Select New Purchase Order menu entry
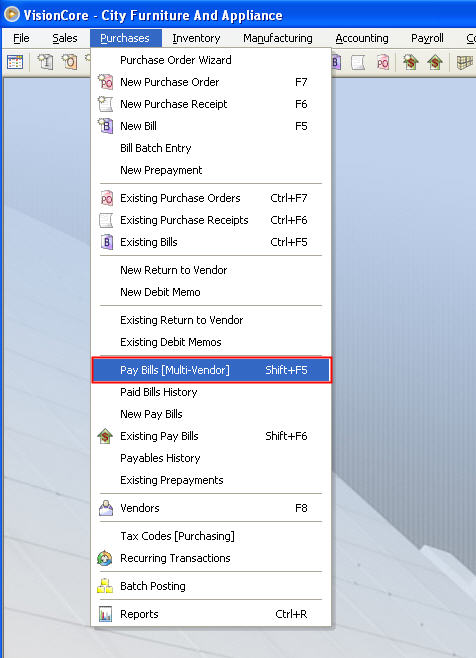 click(x=211, y=82)
